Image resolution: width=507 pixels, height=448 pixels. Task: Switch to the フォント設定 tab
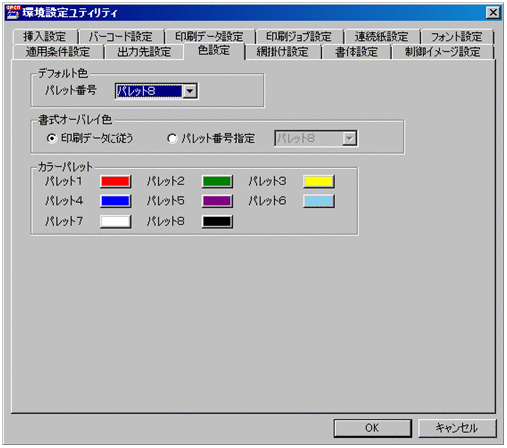click(x=456, y=36)
